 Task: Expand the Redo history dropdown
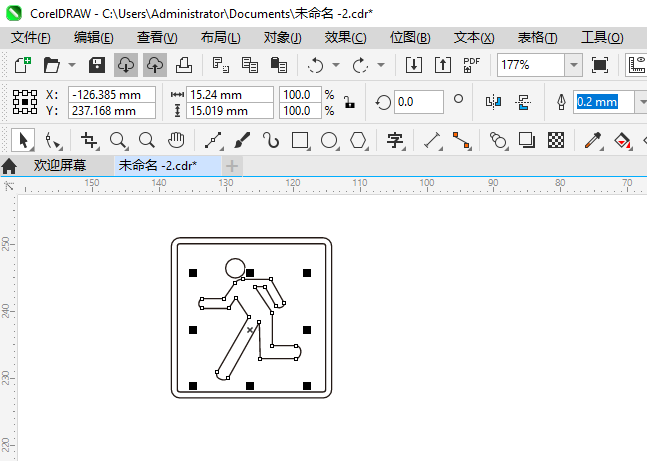pos(381,65)
